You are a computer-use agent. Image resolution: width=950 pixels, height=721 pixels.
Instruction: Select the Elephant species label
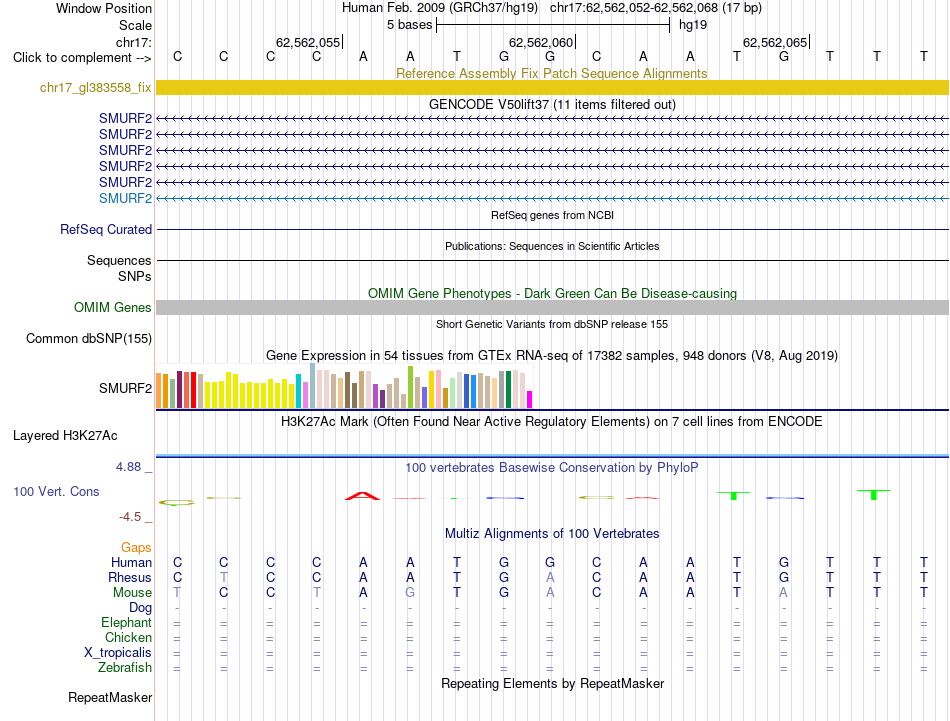[127, 622]
